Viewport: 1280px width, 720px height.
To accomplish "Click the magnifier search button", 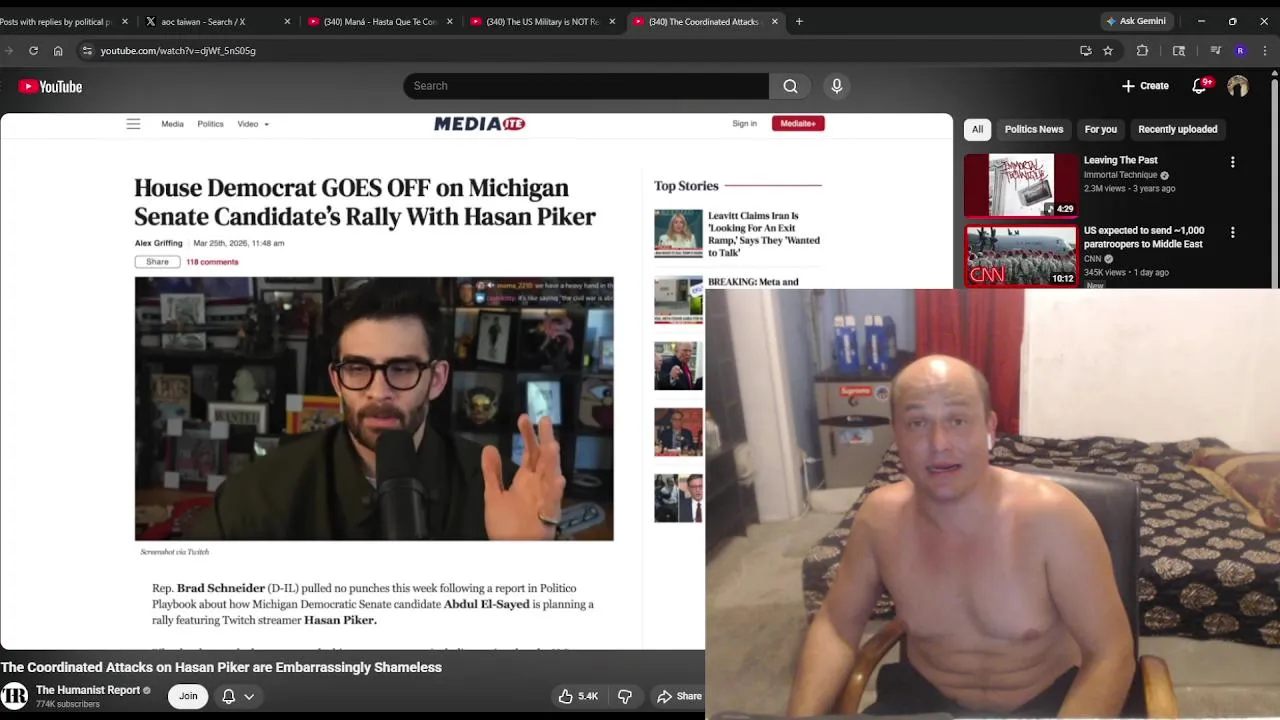I will (x=790, y=86).
